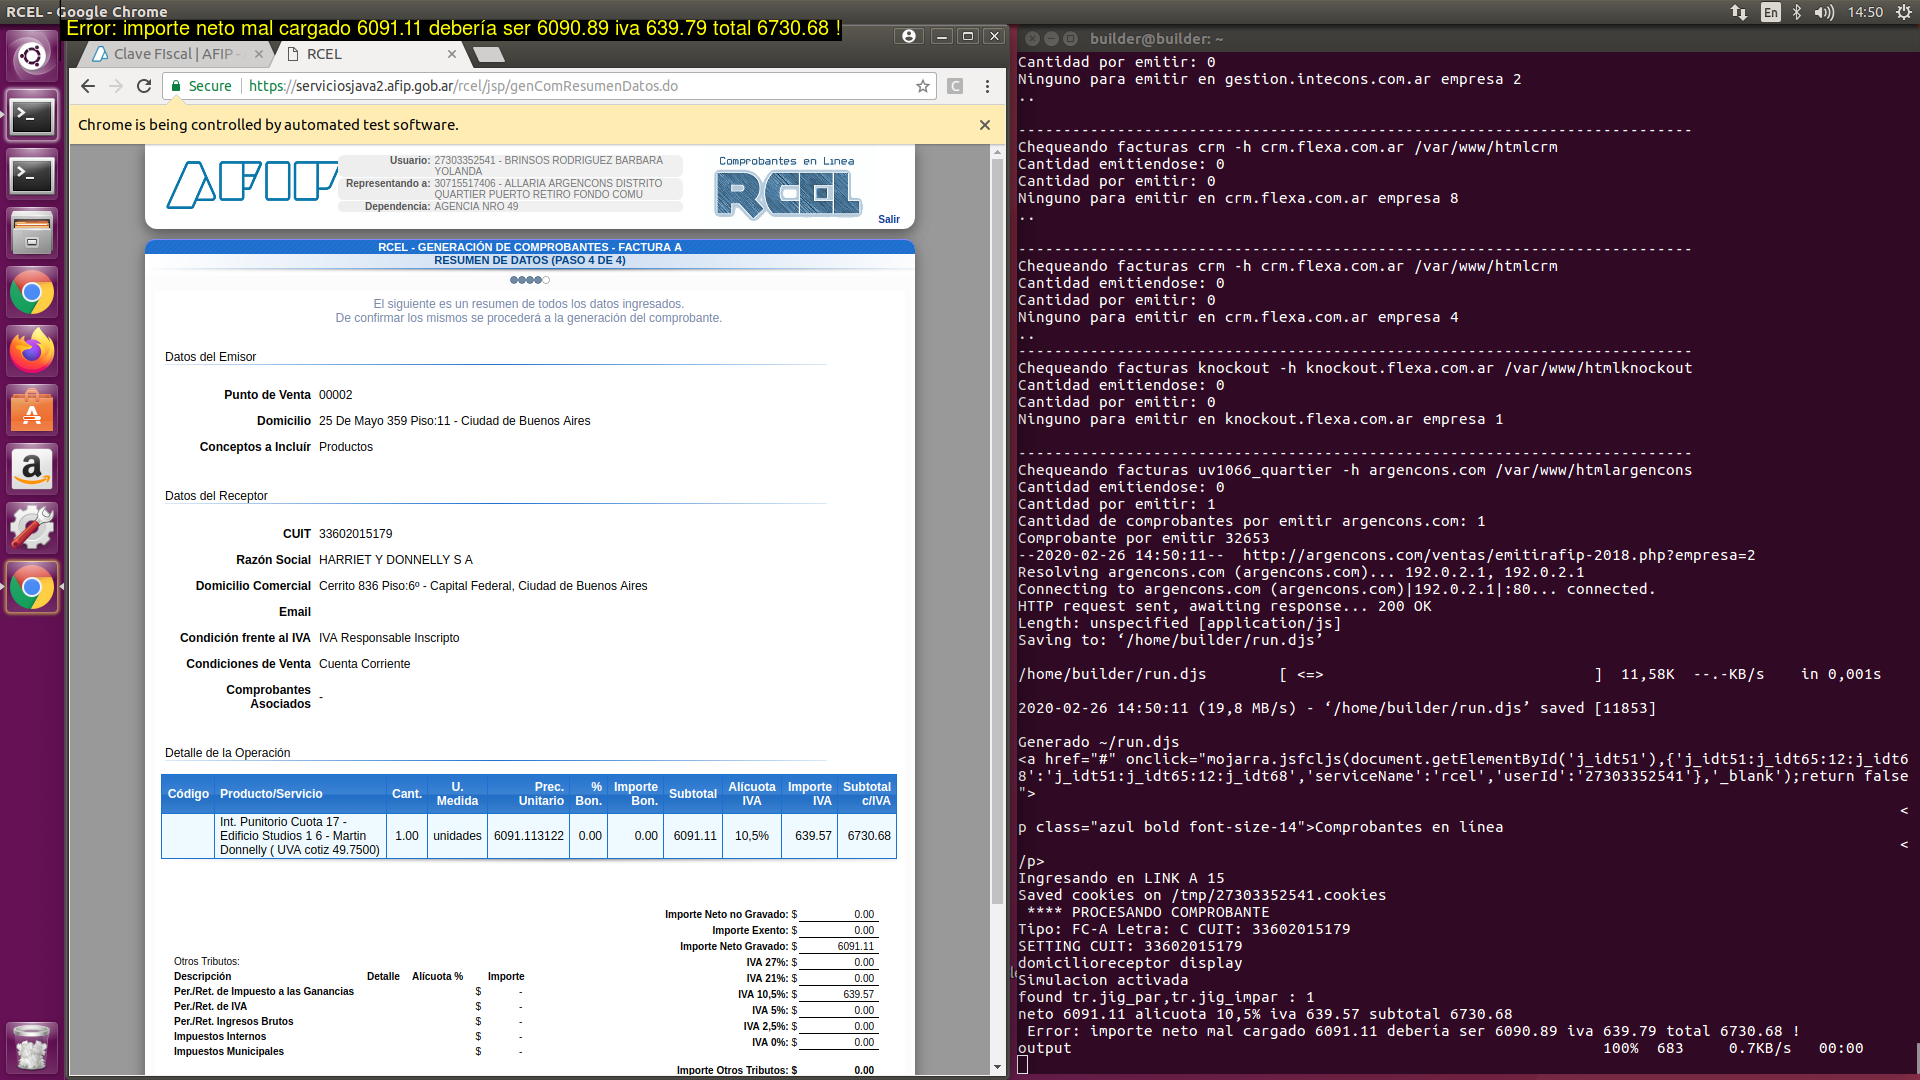Click Razón Social HARRIET Y DONNELLY S A
The height and width of the screenshot is (1080, 1920).
[x=395, y=560]
